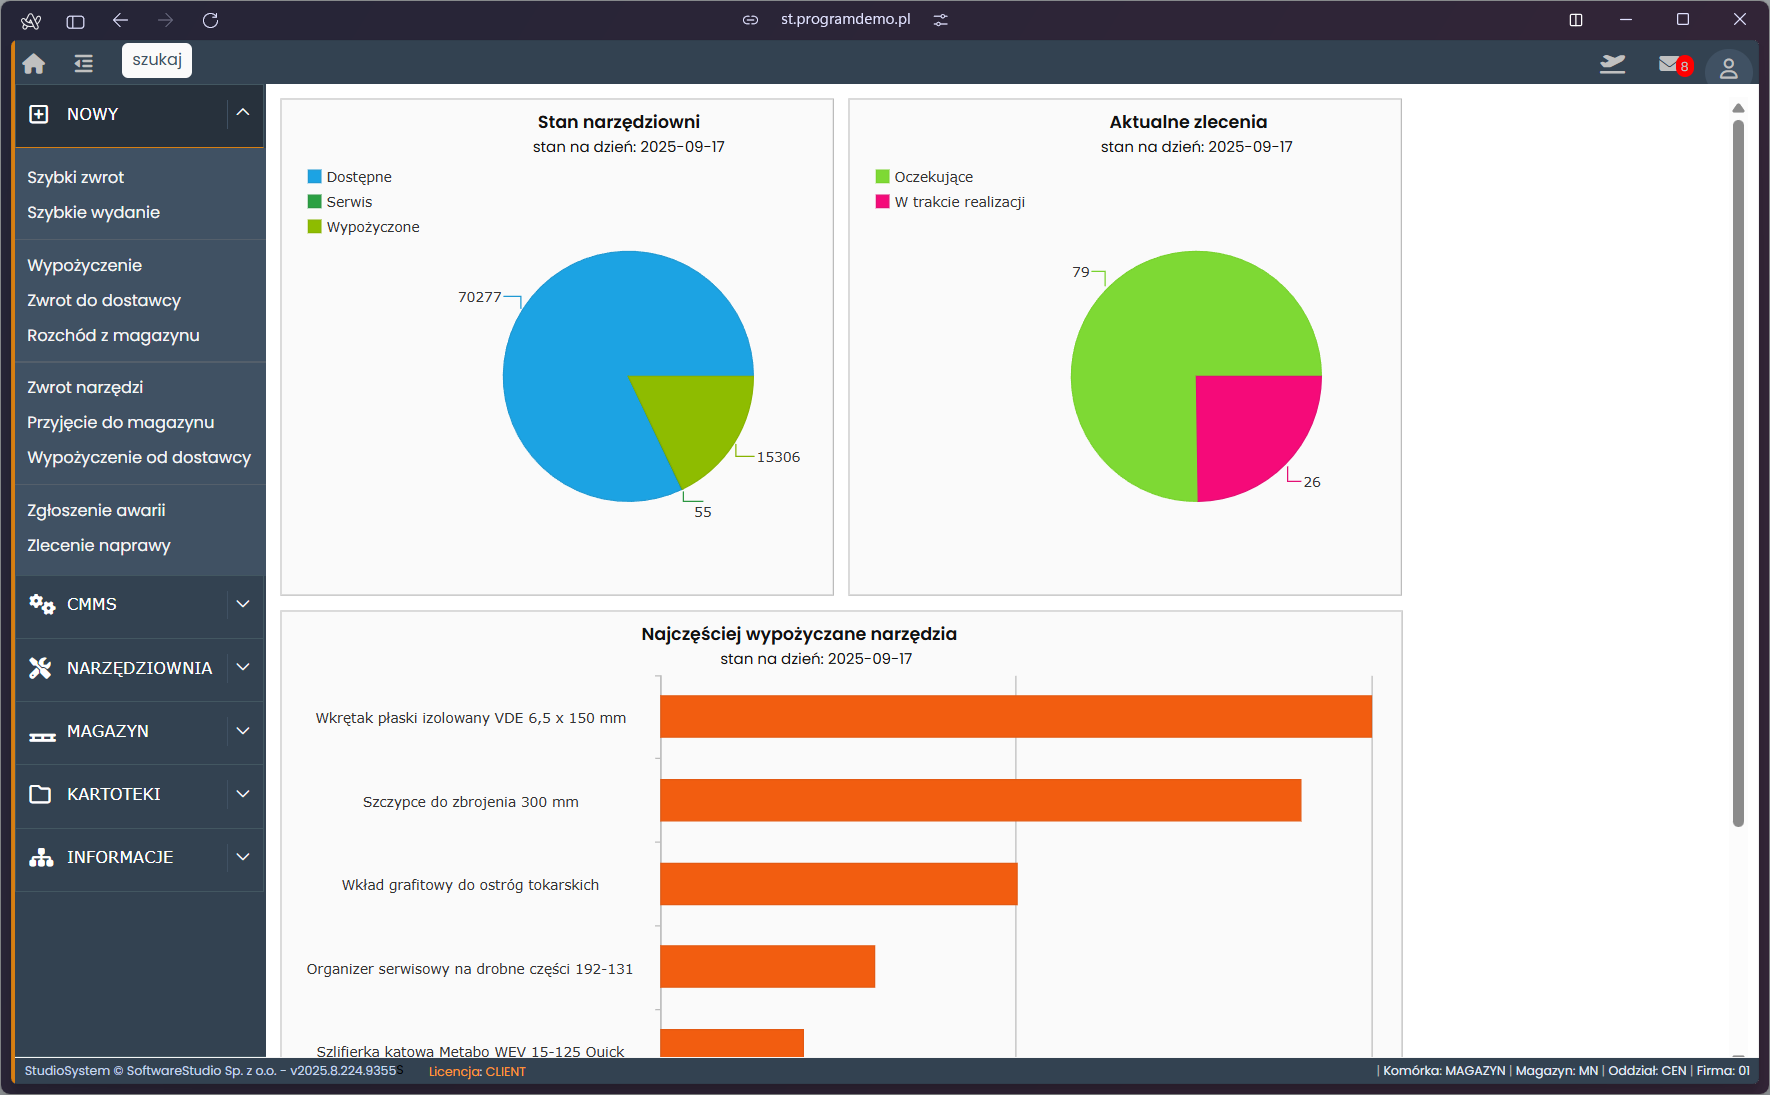This screenshot has width=1770, height=1095.
Task: Toggle the Dostępne legend entry
Action: click(x=314, y=176)
